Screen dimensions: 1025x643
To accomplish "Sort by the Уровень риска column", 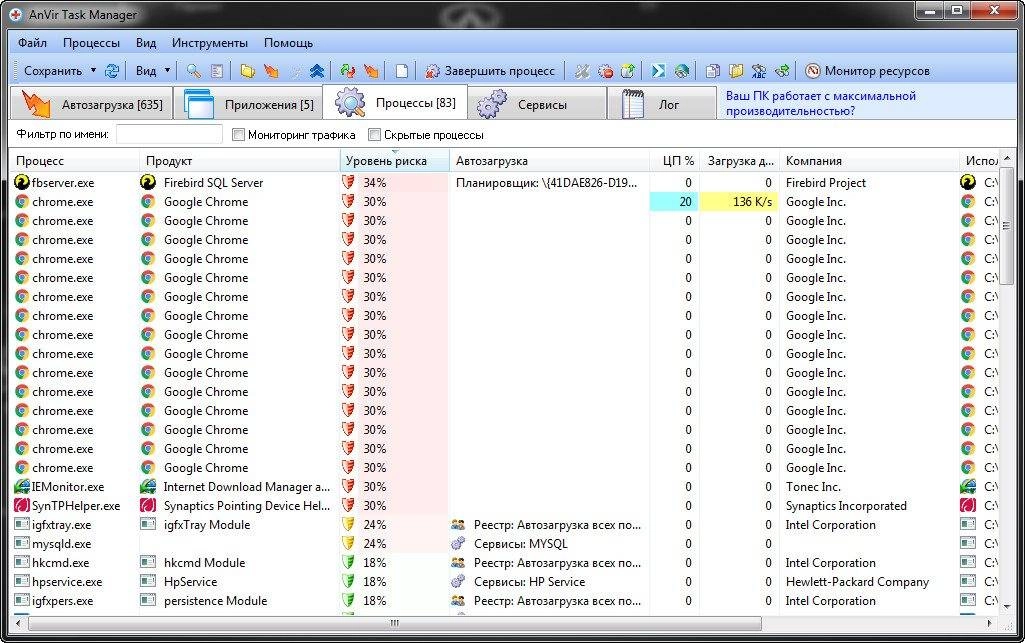I will 394,161.
